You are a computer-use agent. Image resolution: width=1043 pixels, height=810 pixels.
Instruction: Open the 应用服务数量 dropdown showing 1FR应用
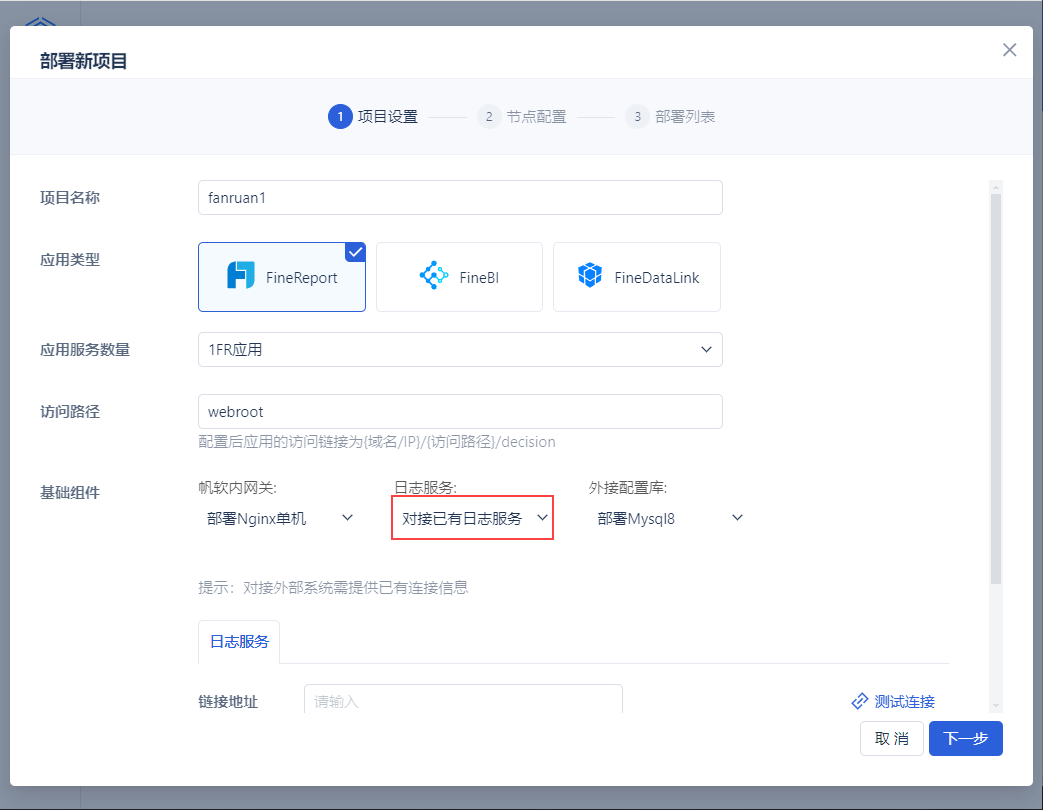pyautogui.click(x=460, y=349)
